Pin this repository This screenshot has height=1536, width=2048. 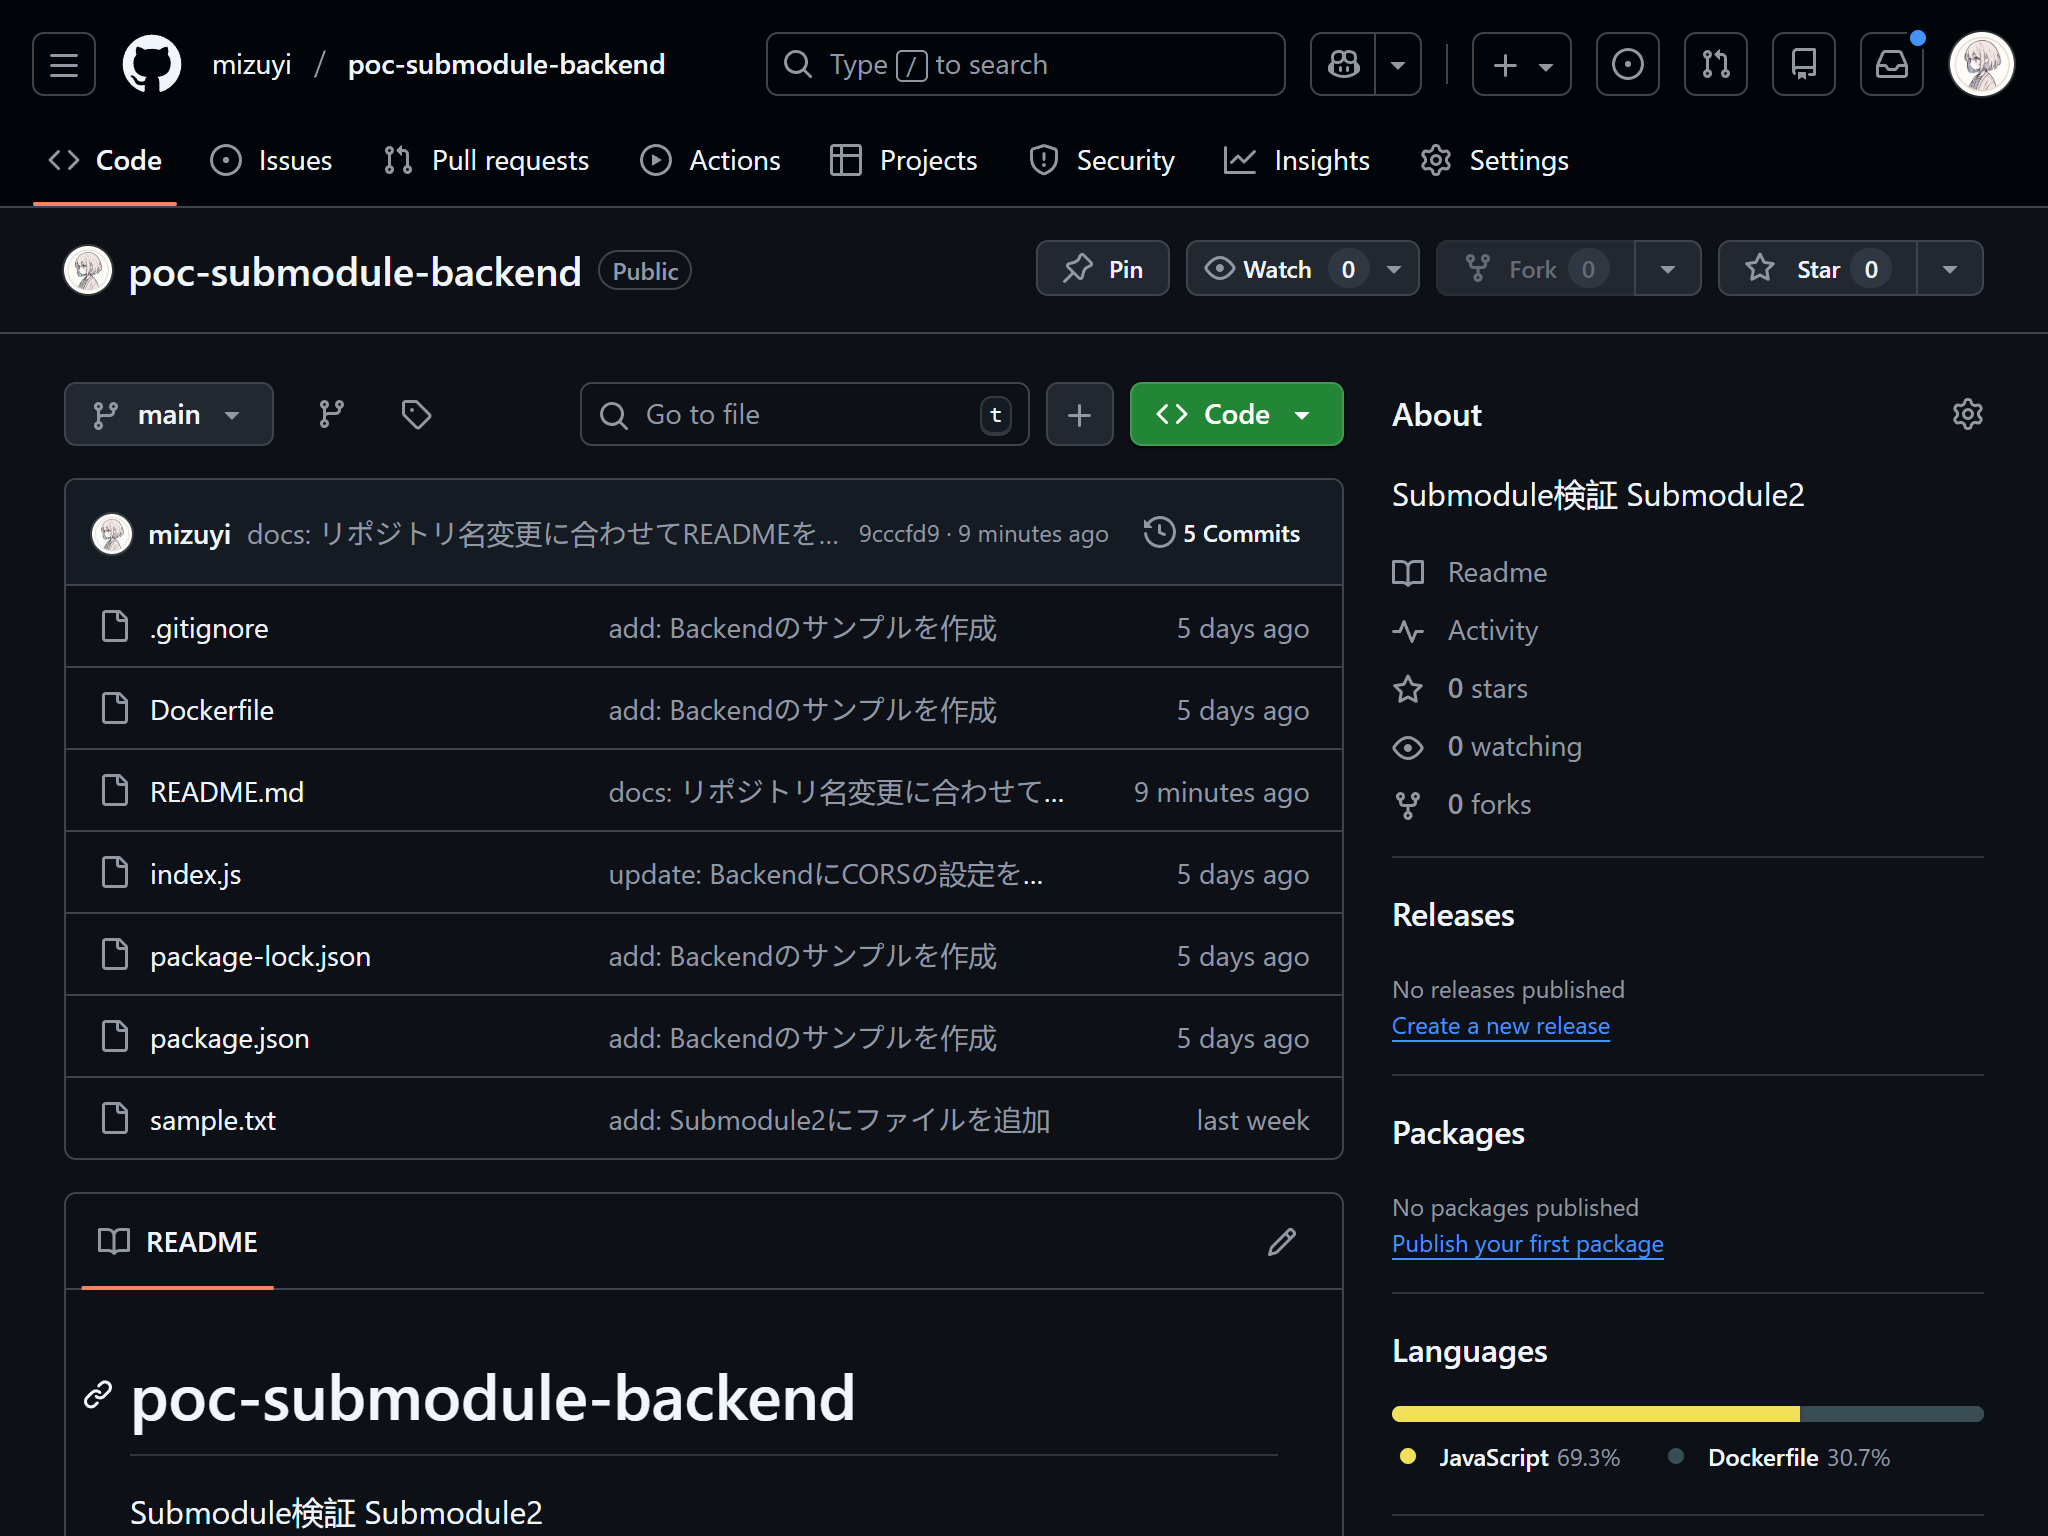[x=1102, y=268]
